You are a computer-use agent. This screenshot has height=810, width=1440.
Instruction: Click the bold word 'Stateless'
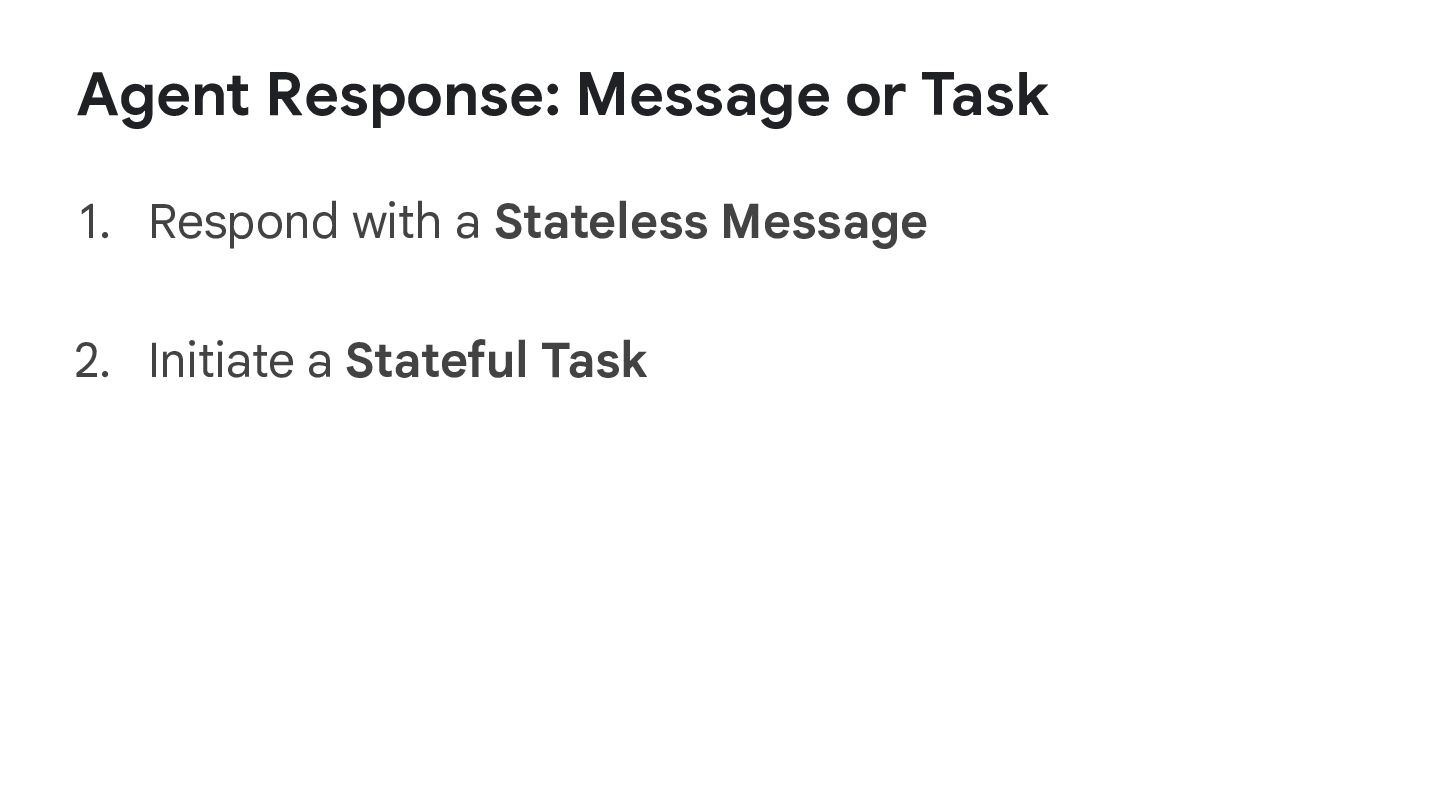tap(600, 222)
